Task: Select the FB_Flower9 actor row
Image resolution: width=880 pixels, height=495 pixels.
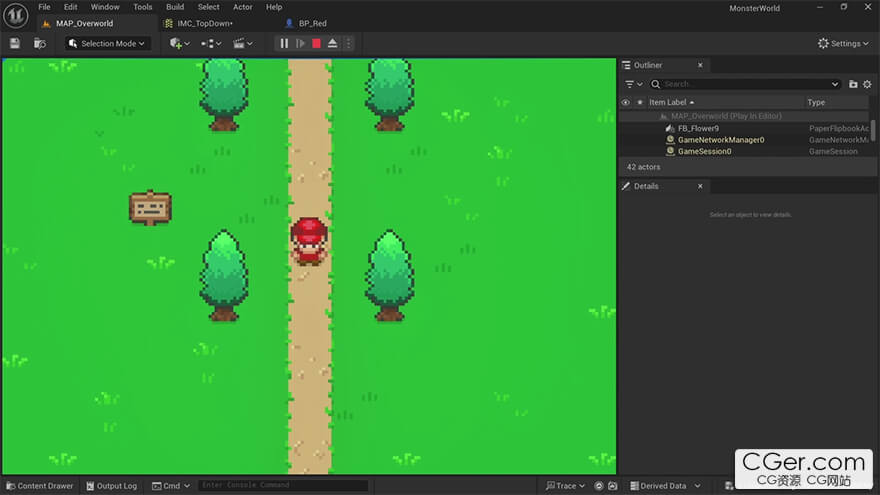Action: 745,129
